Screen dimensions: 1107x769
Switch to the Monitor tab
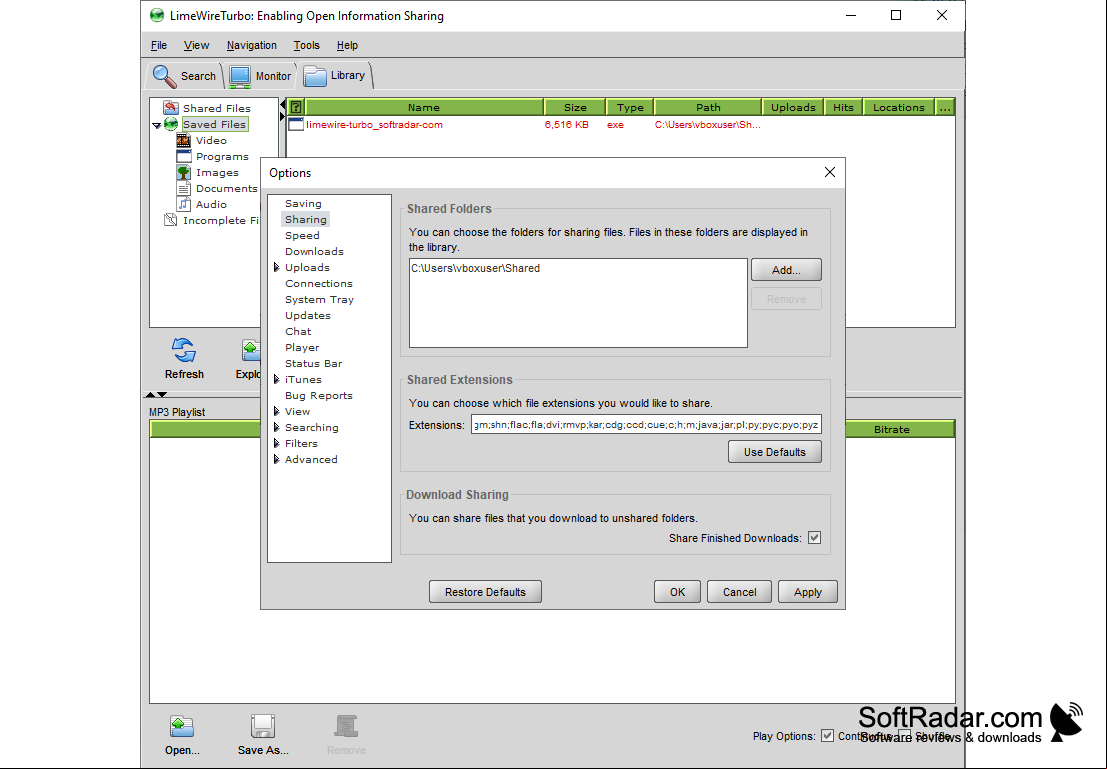(260, 76)
